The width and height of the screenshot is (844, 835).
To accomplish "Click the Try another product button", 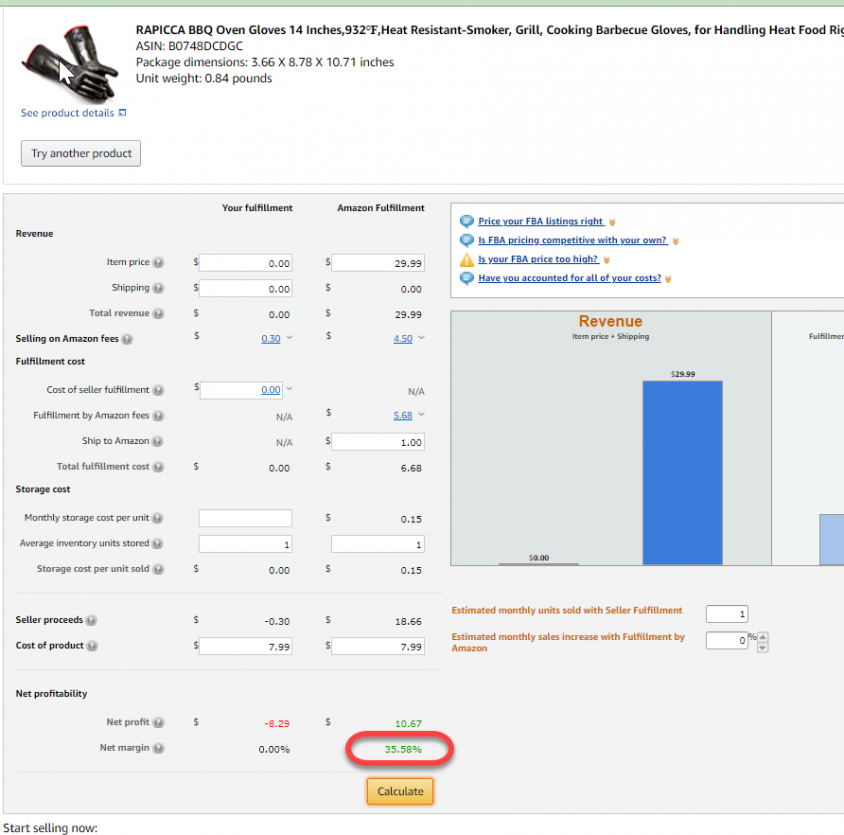I will (81, 153).
